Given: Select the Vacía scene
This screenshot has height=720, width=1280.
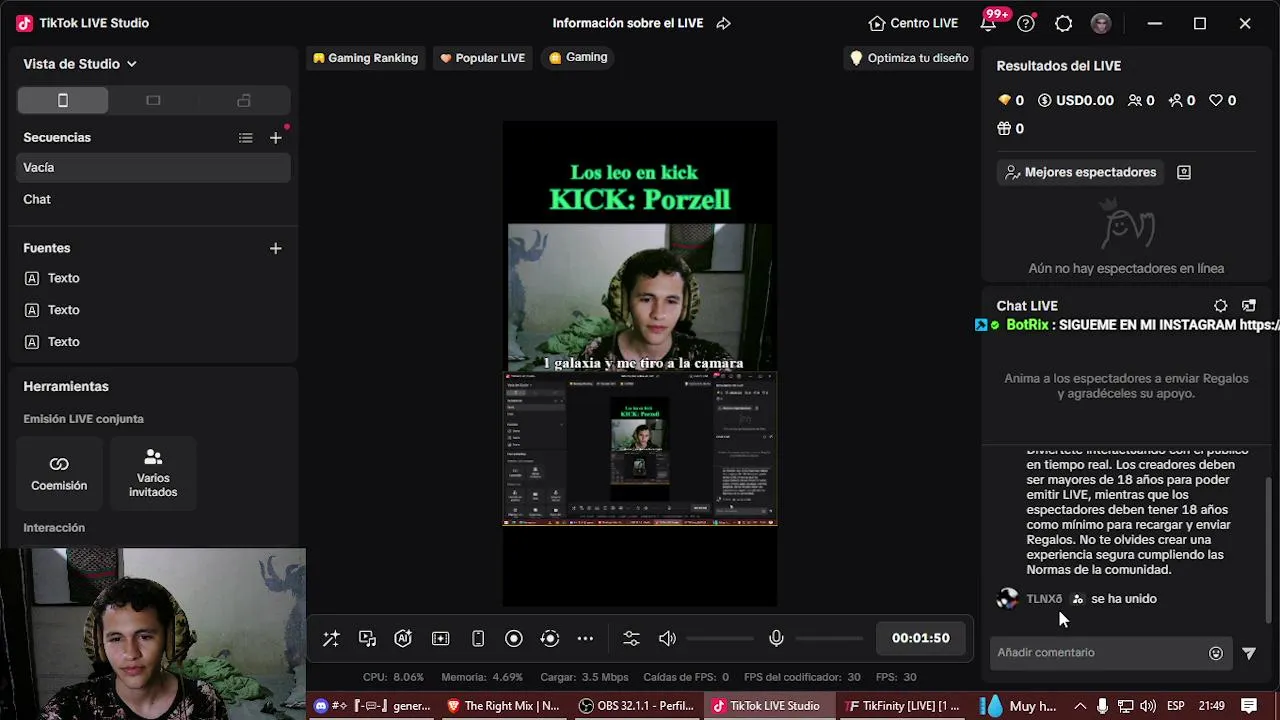Looking at the screenshot, I should (x=154, y=167).
